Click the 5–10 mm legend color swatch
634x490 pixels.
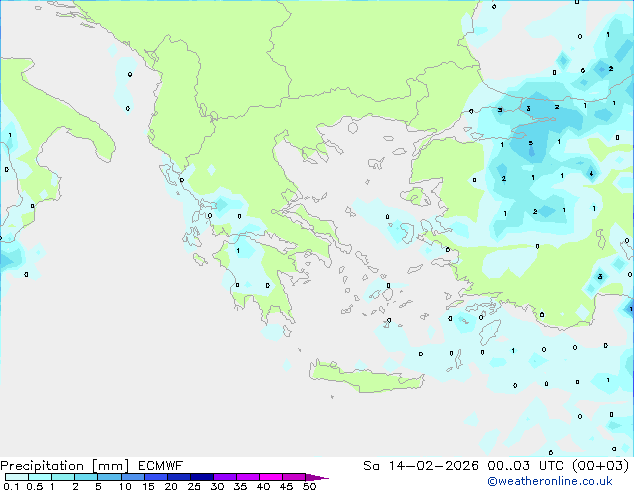(109, 477)
